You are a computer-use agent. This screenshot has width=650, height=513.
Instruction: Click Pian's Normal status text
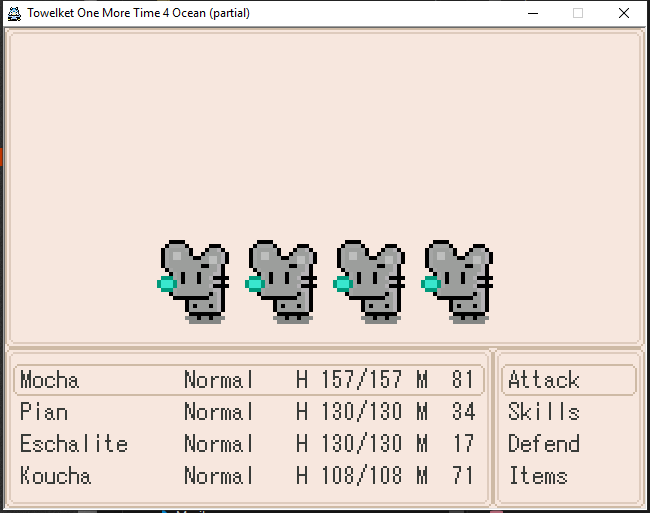tap(218, 412)
